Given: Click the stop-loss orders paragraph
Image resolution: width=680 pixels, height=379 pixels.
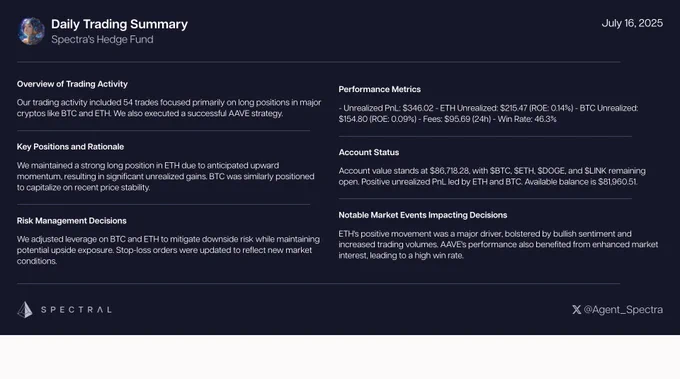Looking at the screenshot, I should [x=168, y=250].
